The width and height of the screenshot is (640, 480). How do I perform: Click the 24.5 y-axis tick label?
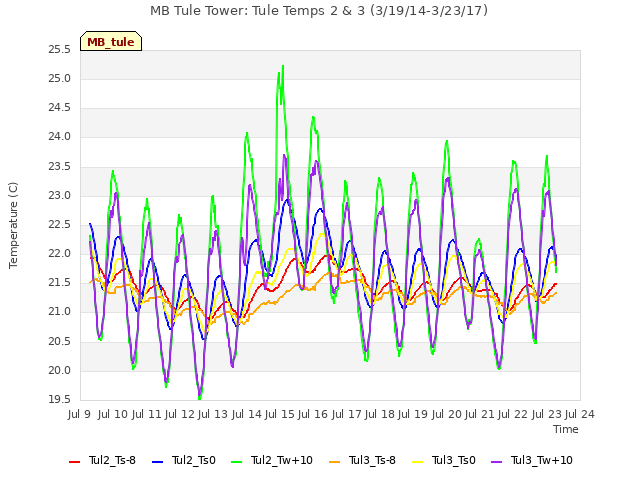60,108
